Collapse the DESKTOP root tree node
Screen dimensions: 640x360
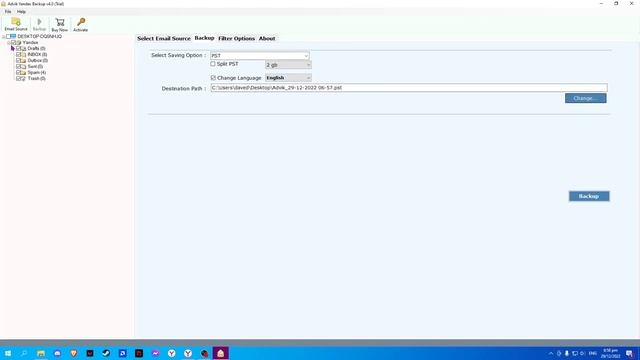click(x=4, y=37)
